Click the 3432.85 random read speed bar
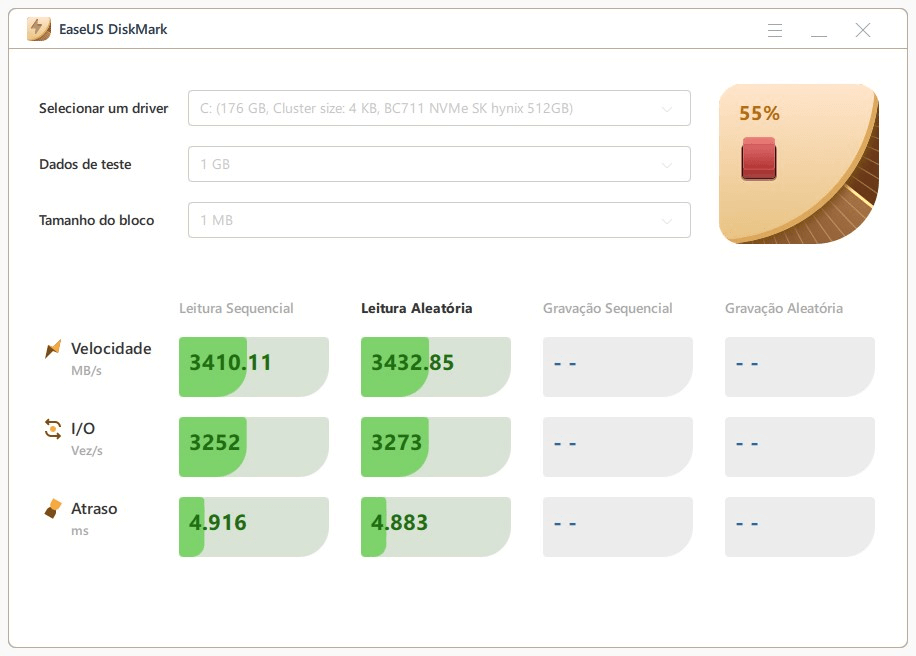Viewport: 916px width, 656px height. 436,367
